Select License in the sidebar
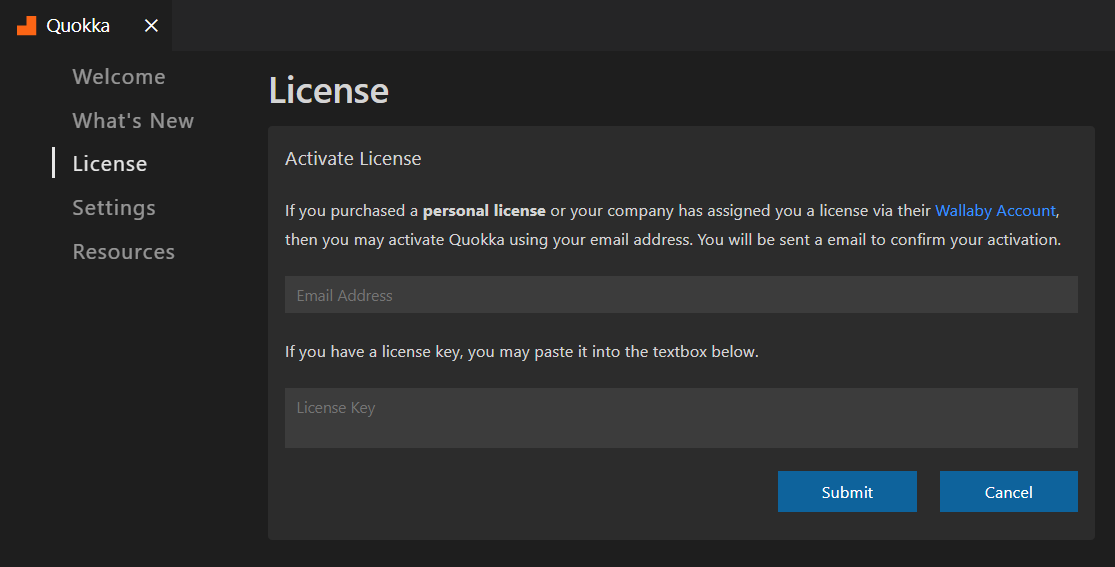This screenshot has width=1115, height=567. pos(110,164)
